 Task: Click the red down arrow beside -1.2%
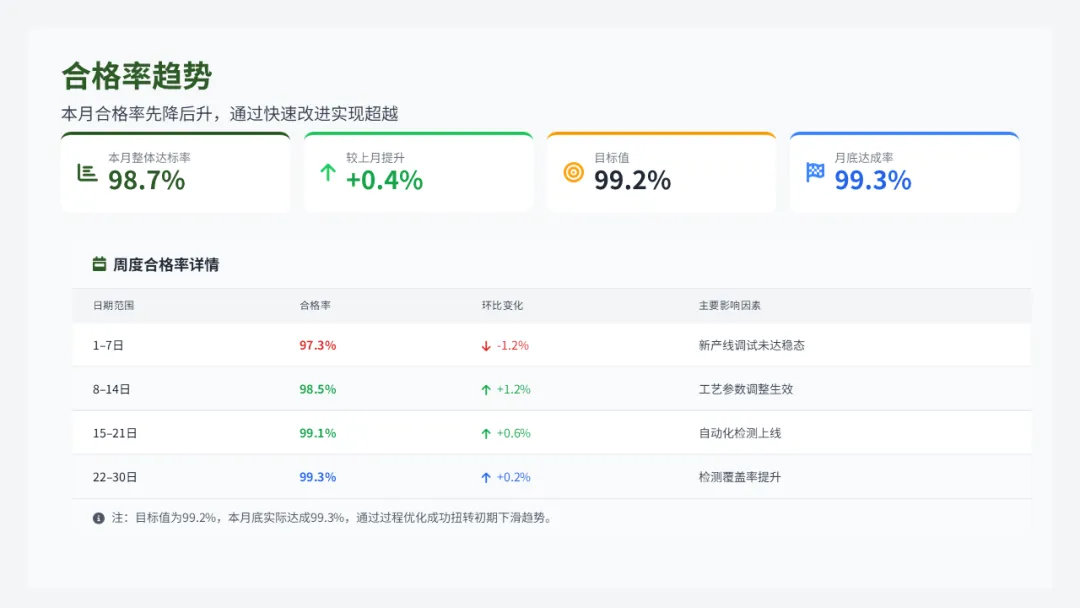pos(486,346)
